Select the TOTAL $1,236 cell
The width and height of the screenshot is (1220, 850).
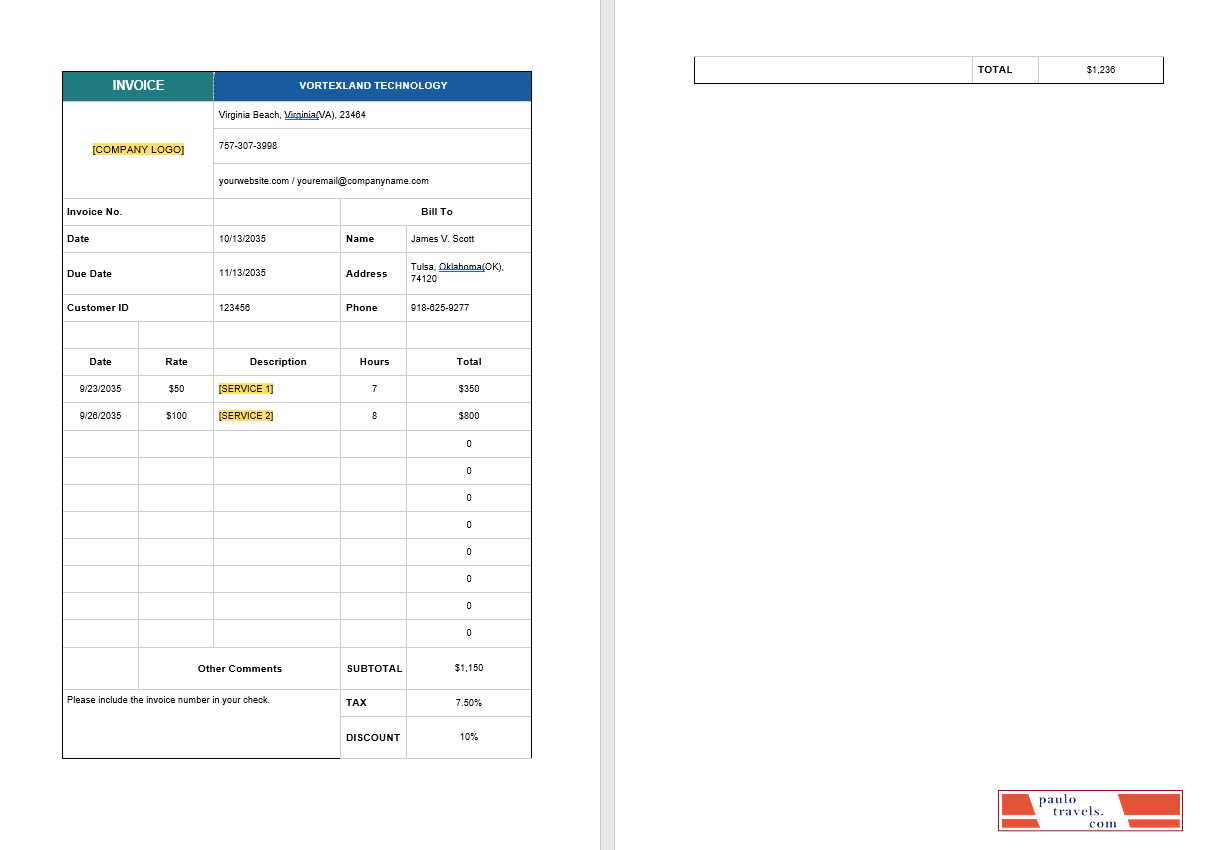(x=1100, y=69)
